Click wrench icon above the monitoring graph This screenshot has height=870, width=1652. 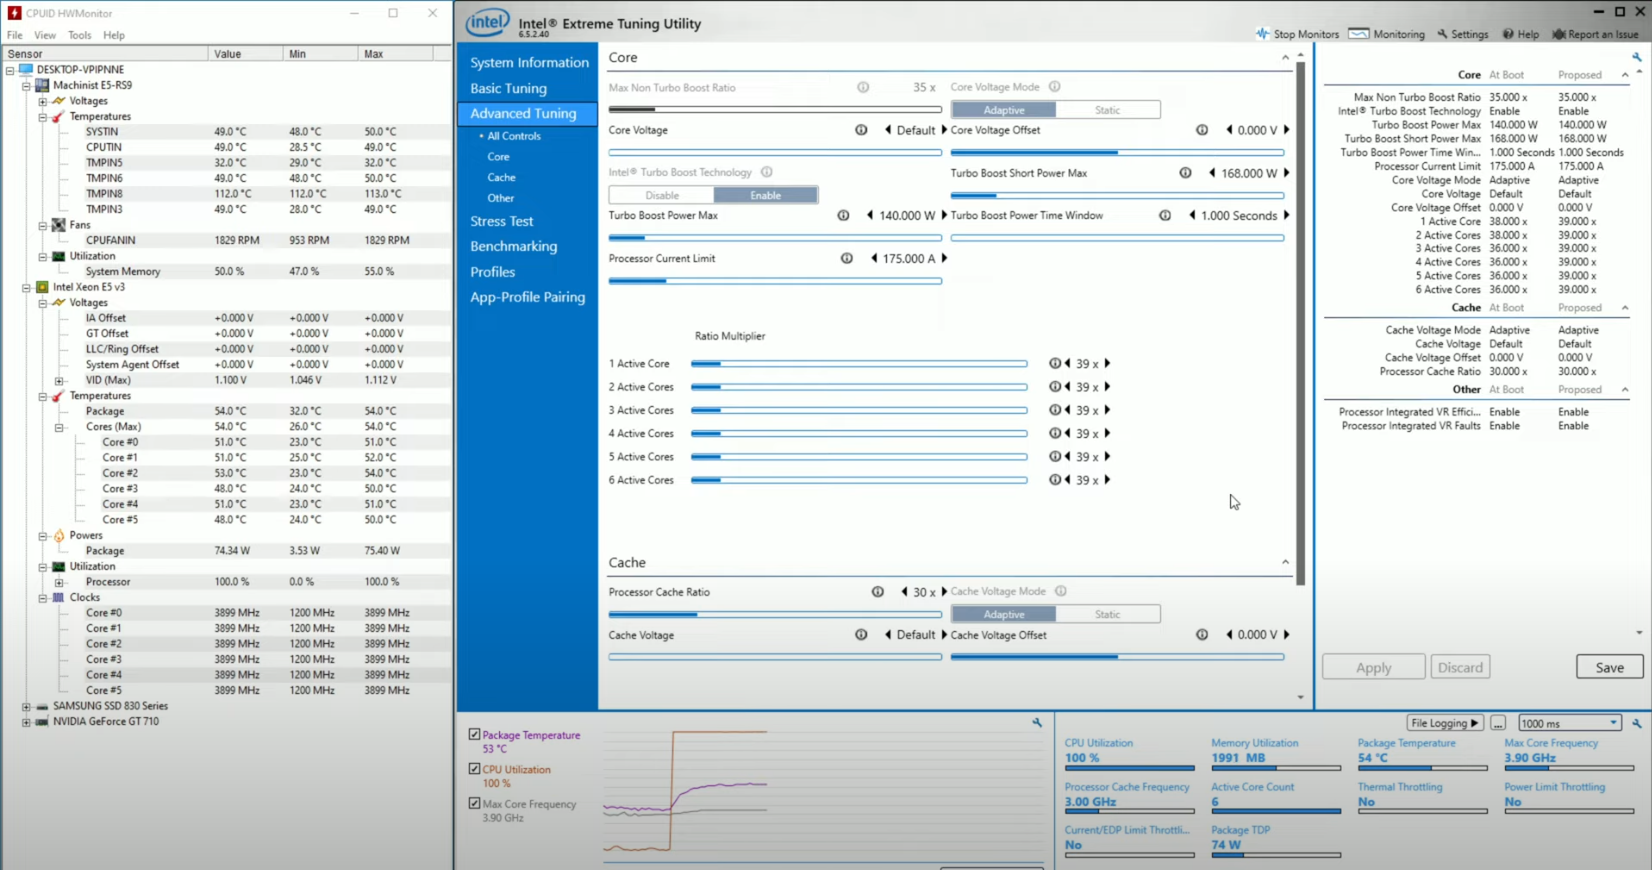click(1037, 722)
